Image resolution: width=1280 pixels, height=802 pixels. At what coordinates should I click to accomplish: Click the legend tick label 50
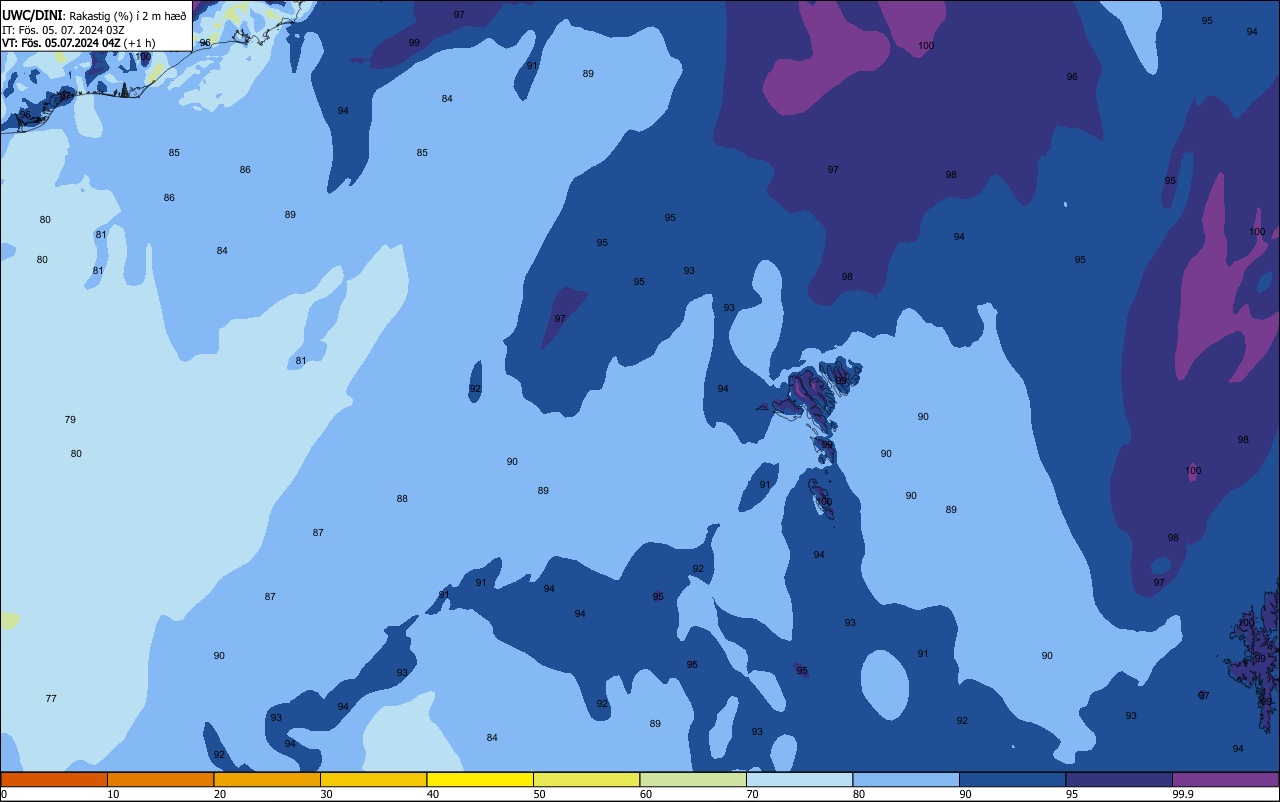tap(539, 794)
